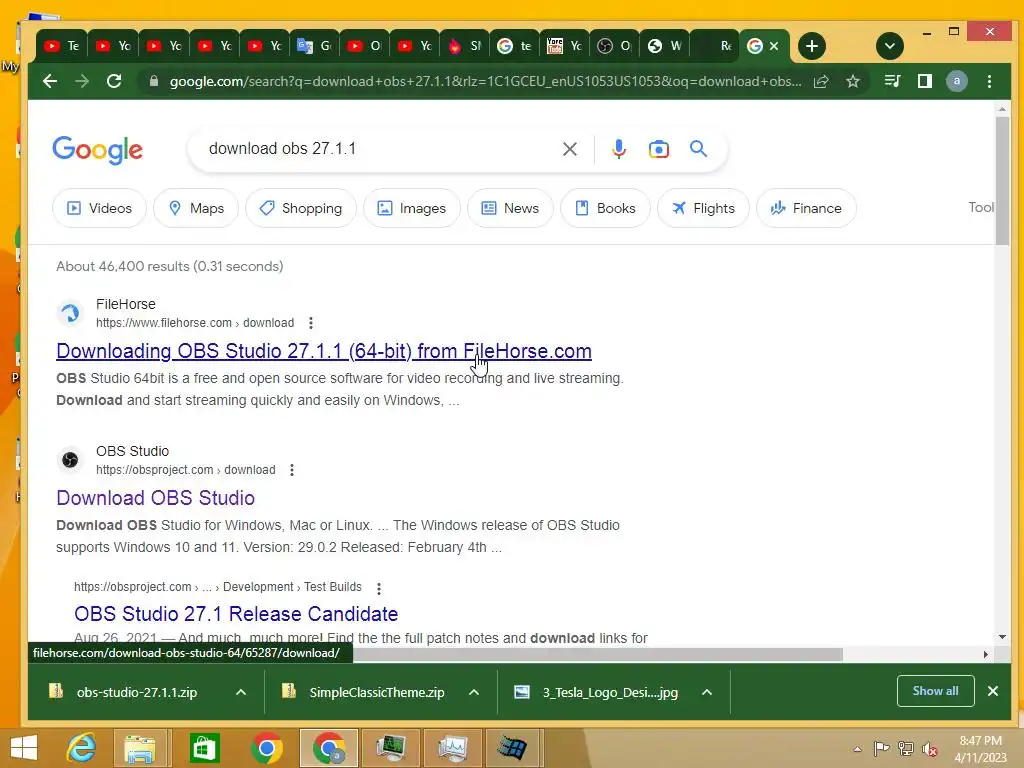The height and width of the screenshot is (768, 1024).
Task: Reload the Google search page
Action: point(114,81)
